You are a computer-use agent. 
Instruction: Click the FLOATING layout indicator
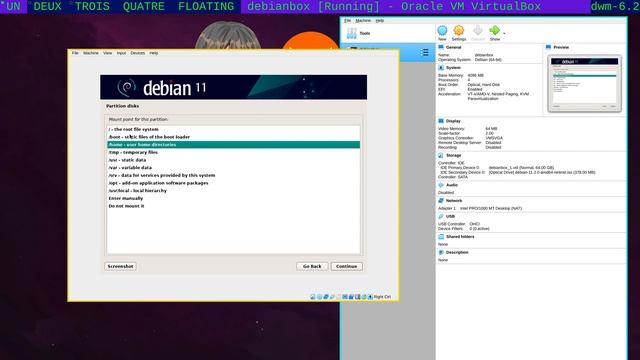tap(206, 7)
